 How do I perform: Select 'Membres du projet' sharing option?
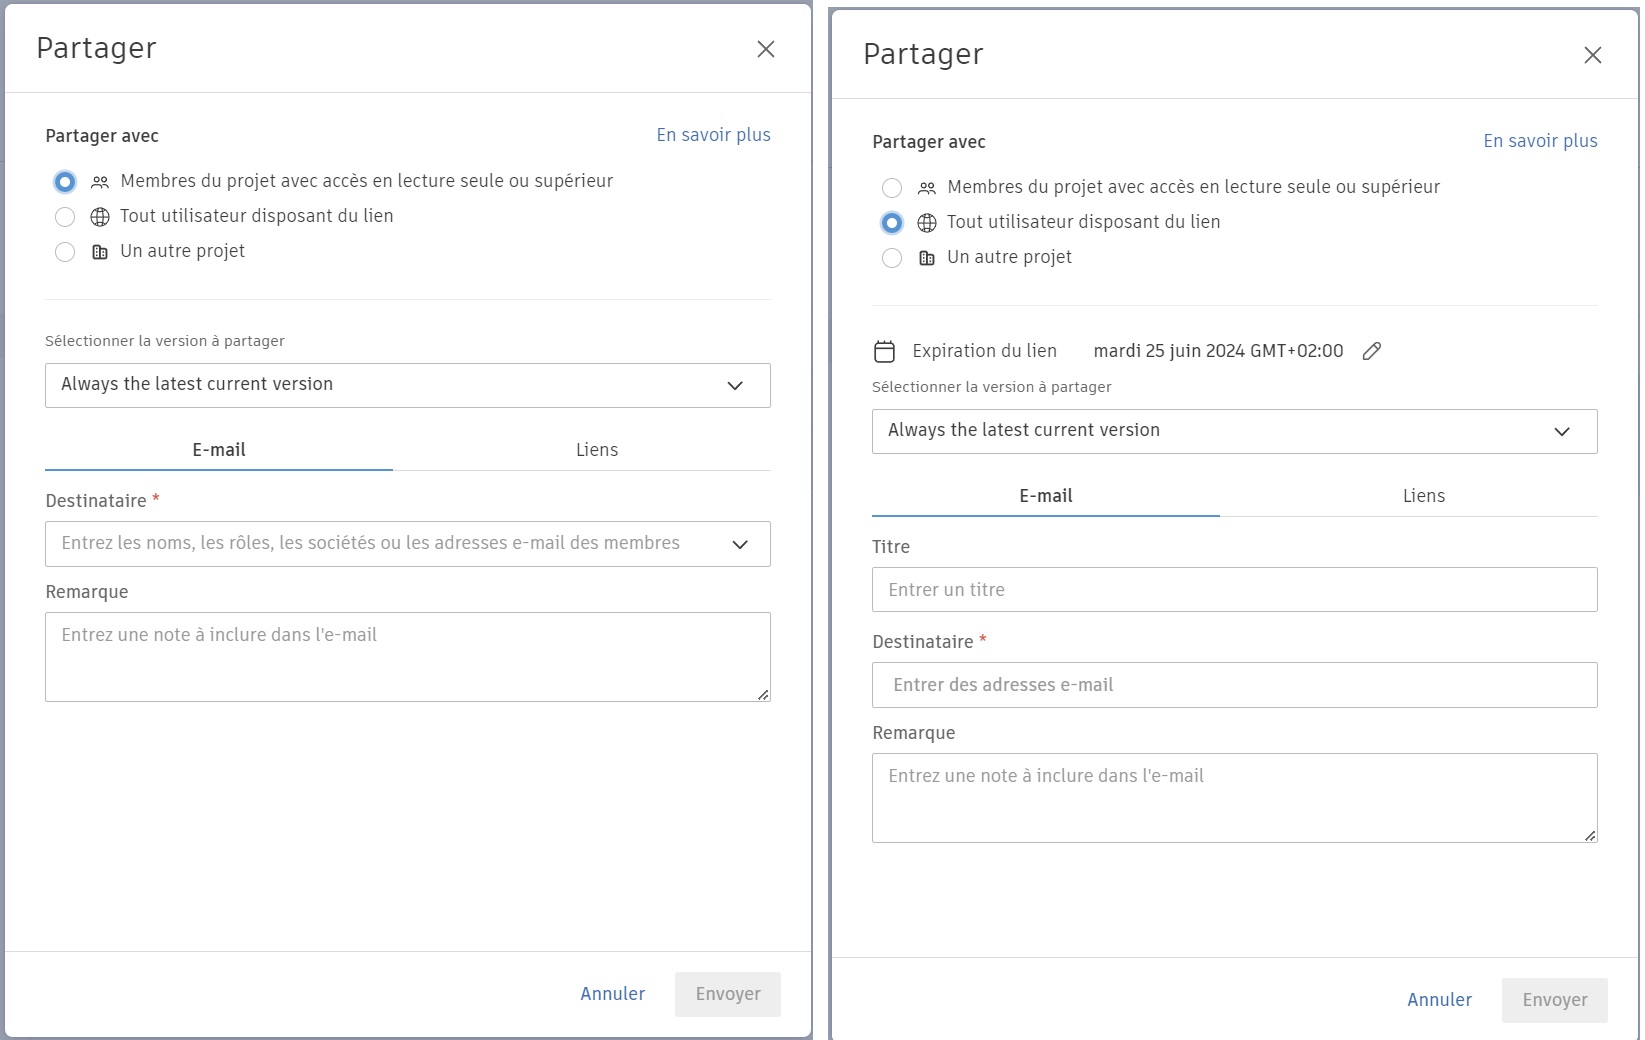tap(65, 181)
